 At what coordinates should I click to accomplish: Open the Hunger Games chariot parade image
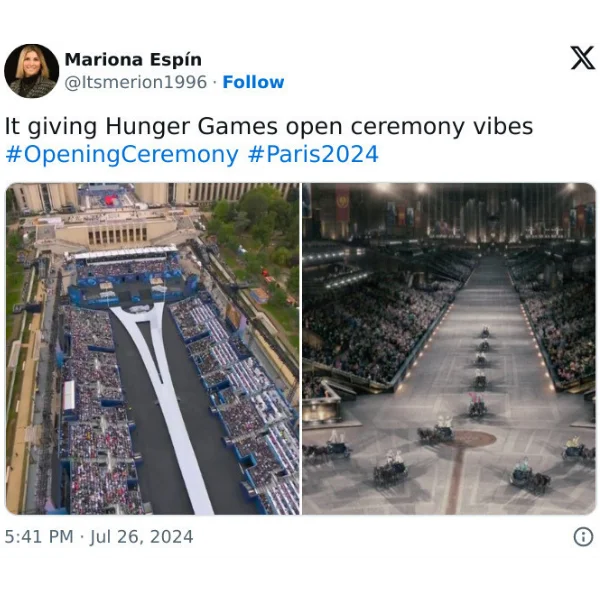pyautogui.click(x=449, y=349)
